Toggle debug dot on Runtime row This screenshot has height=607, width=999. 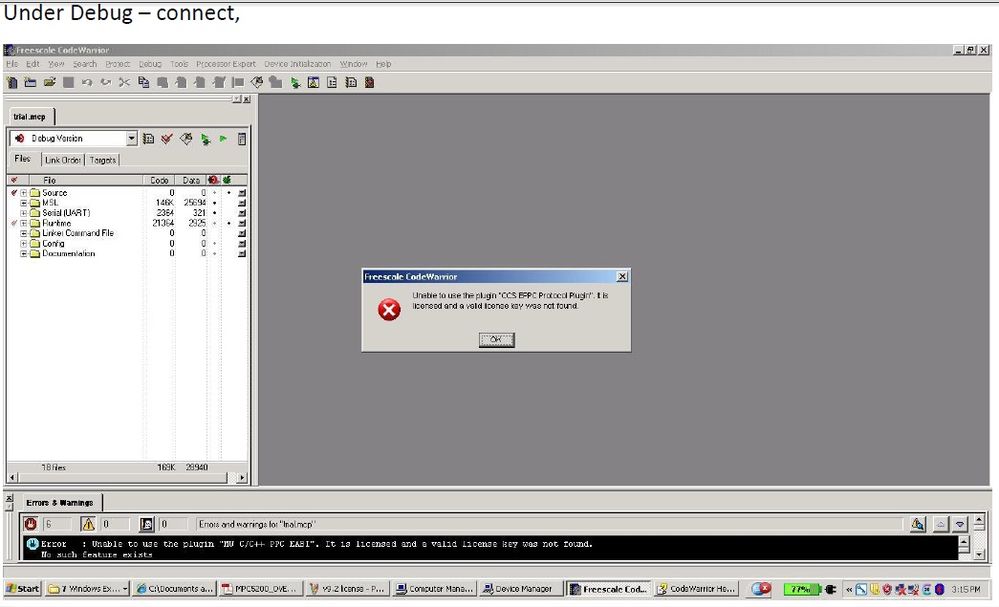pos(229,223)
